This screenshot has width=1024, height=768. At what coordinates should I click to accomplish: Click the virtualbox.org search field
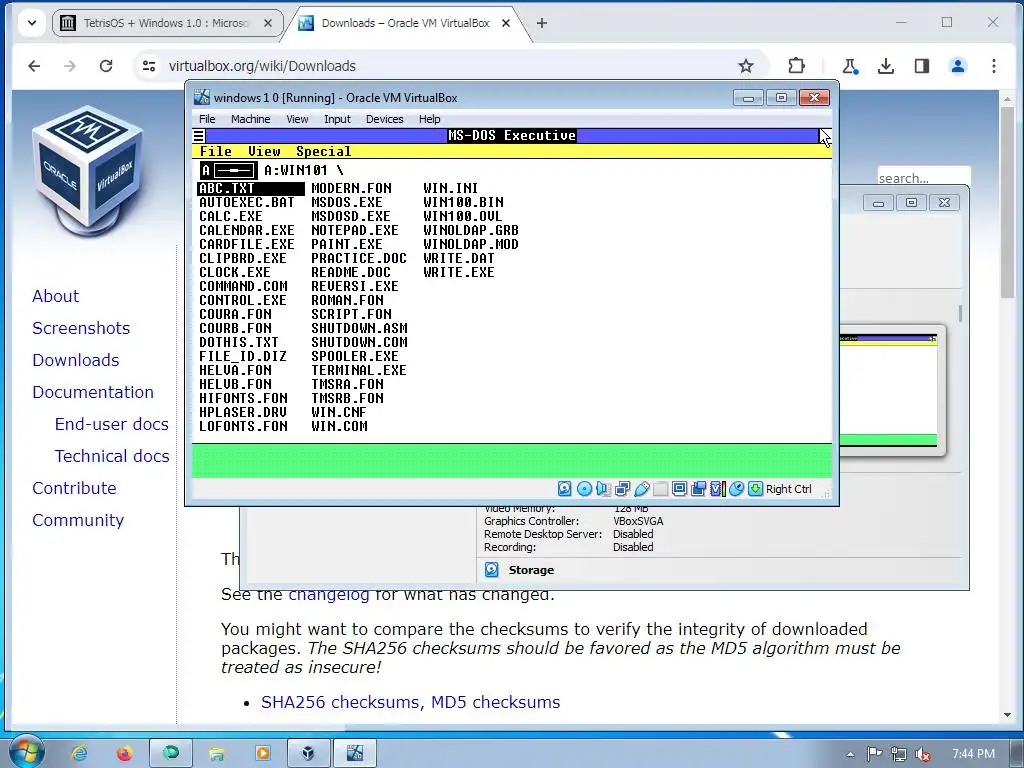923,178
